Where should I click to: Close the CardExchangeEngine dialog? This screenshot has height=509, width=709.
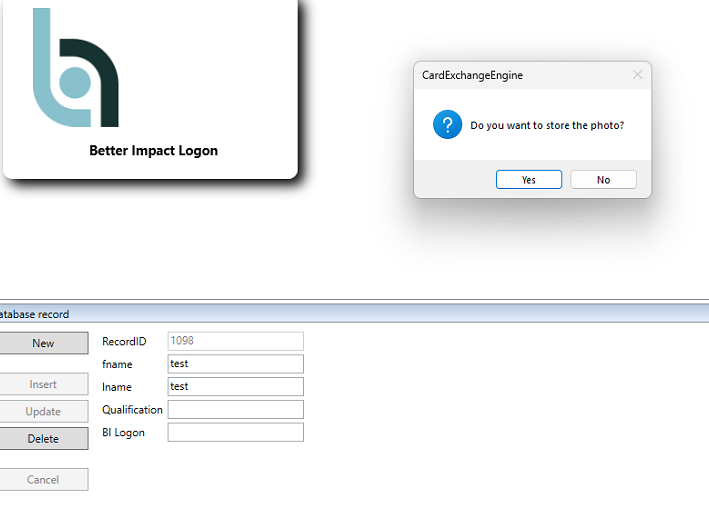637,75
